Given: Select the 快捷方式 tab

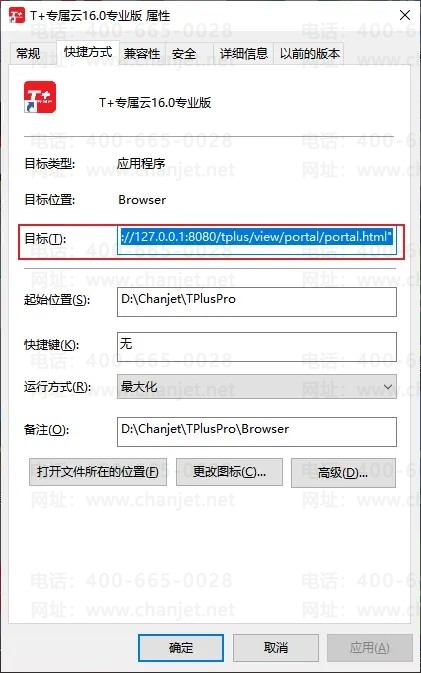Looking at the screenshot, I should [x=88, y=52].
